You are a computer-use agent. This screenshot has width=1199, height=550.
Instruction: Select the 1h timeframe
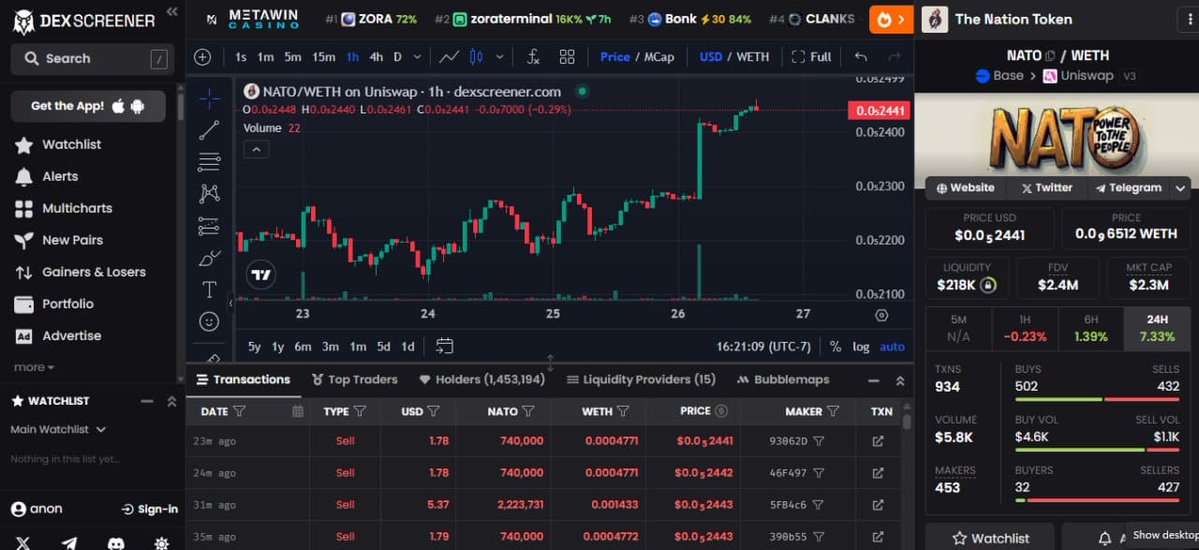353,57
